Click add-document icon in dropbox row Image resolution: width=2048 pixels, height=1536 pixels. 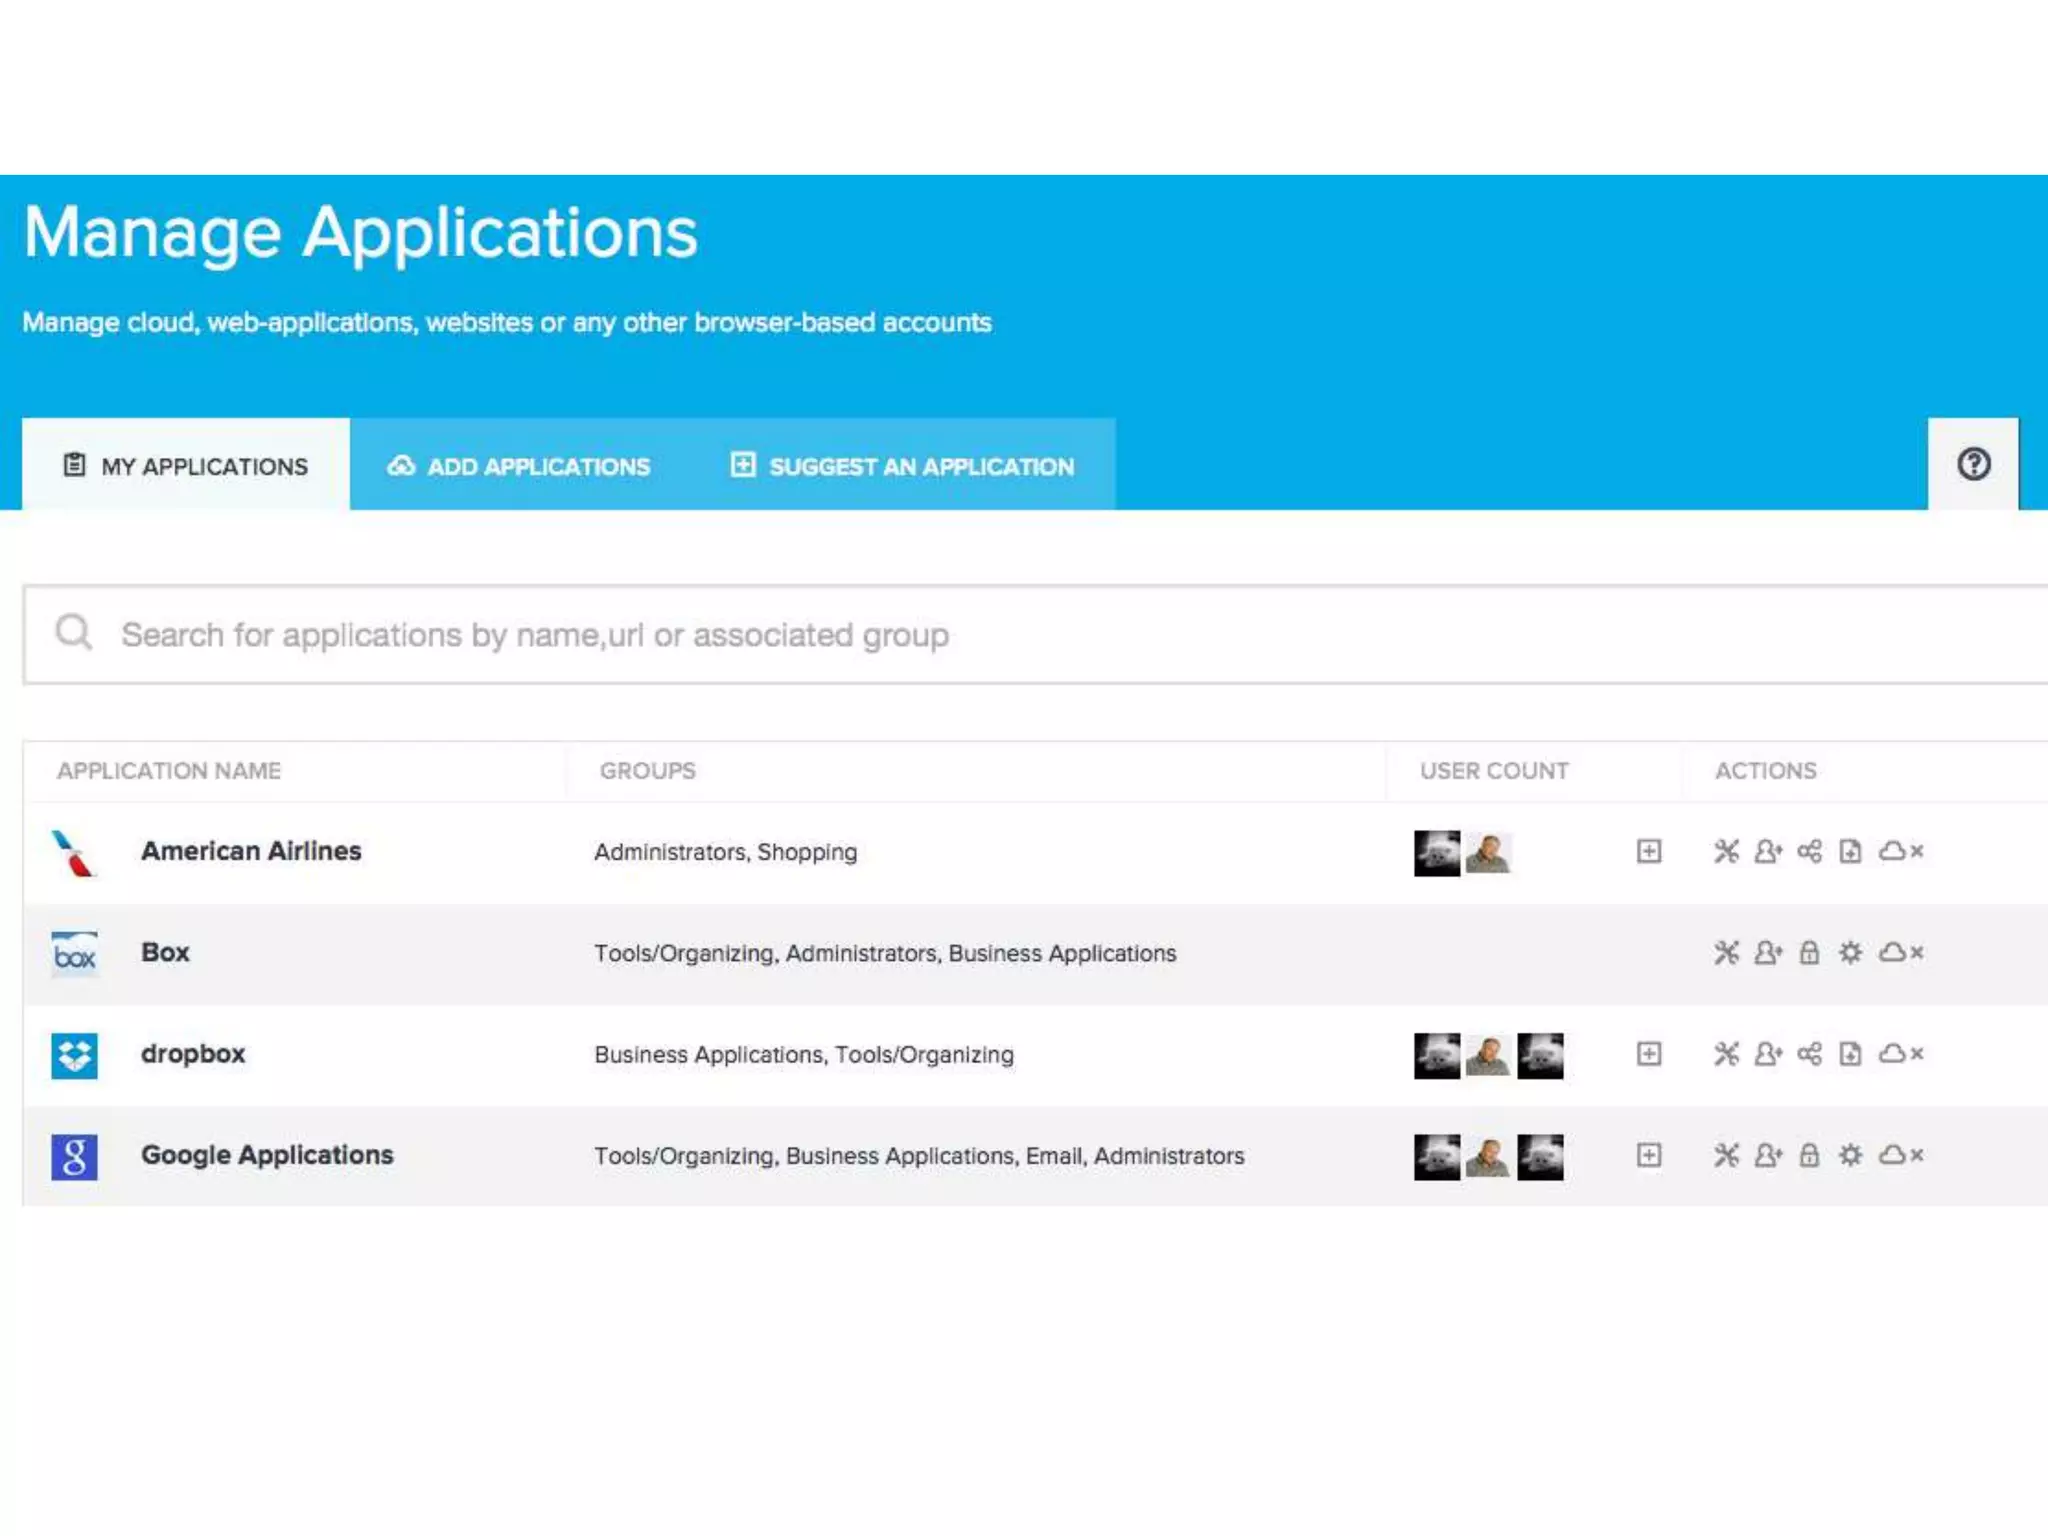[x=1850, y=1053]
